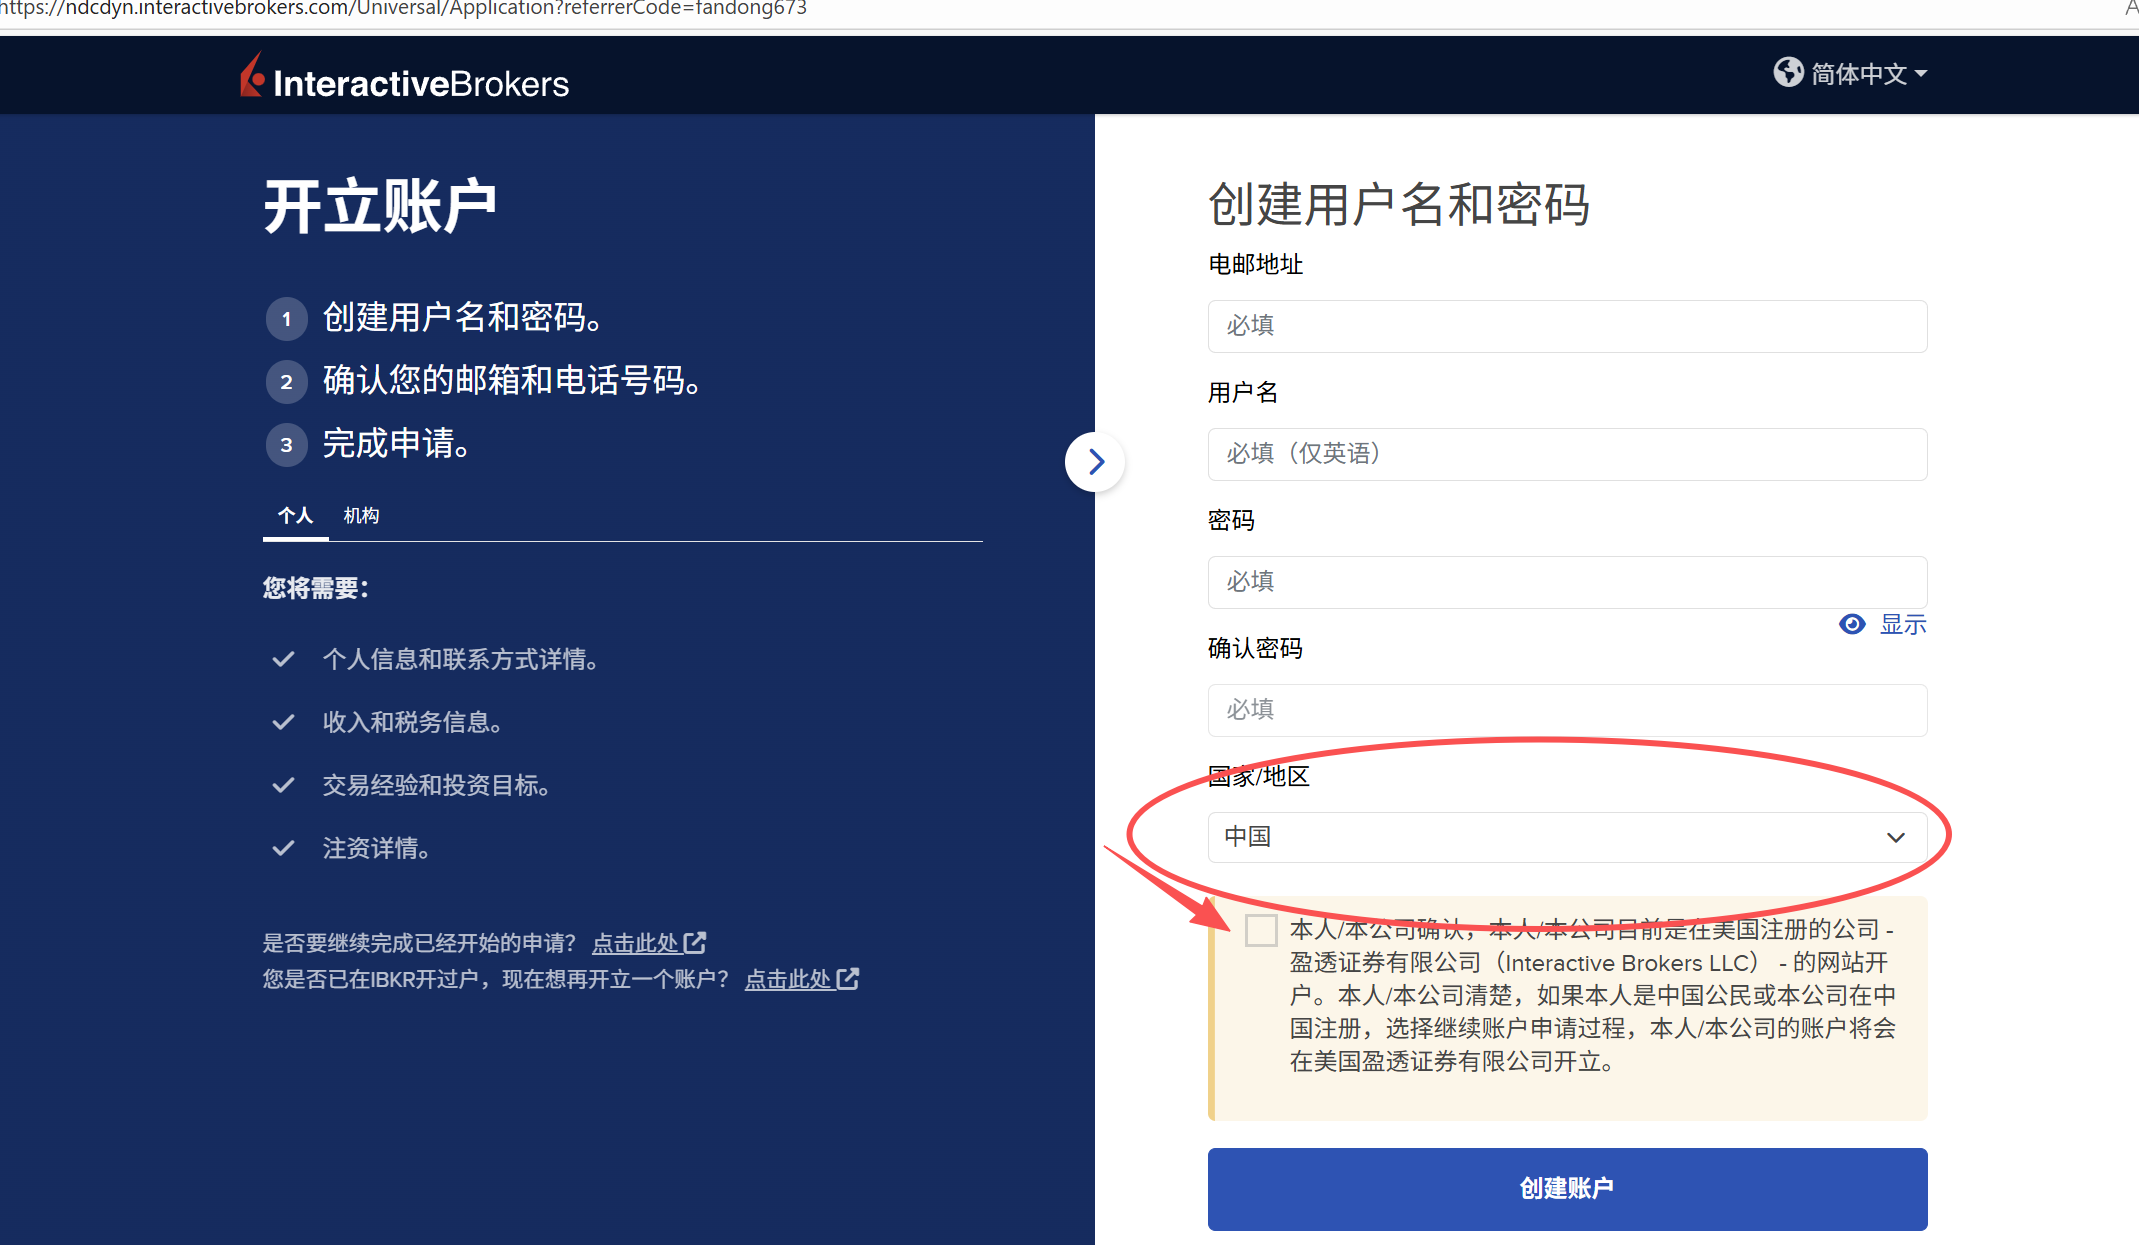Click the external-link icon after second 点击此处

click(848, 979)
